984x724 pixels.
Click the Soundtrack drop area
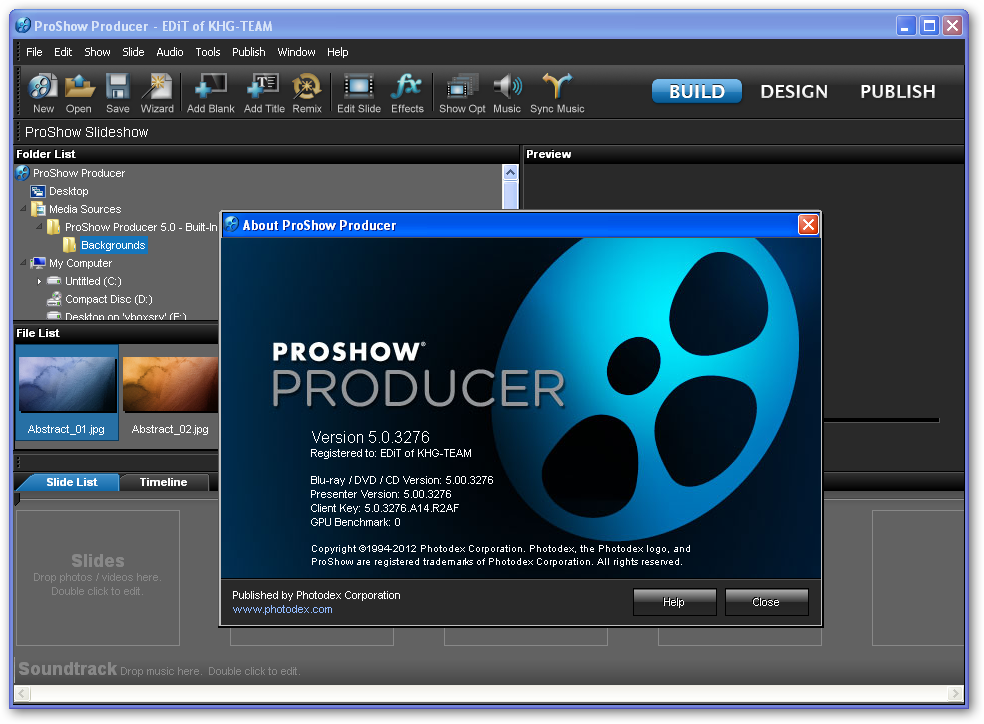point(488,669)
